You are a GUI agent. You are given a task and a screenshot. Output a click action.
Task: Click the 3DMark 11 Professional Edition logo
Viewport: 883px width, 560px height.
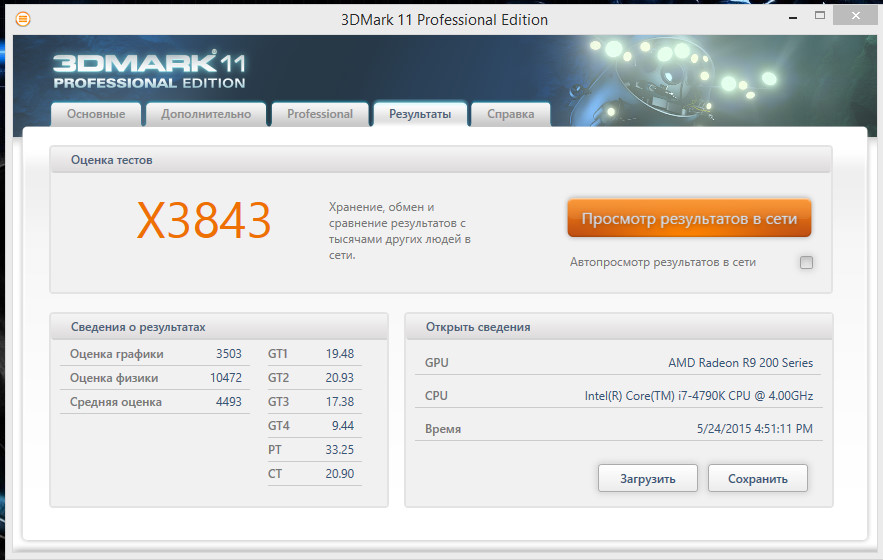click(149, 70)
